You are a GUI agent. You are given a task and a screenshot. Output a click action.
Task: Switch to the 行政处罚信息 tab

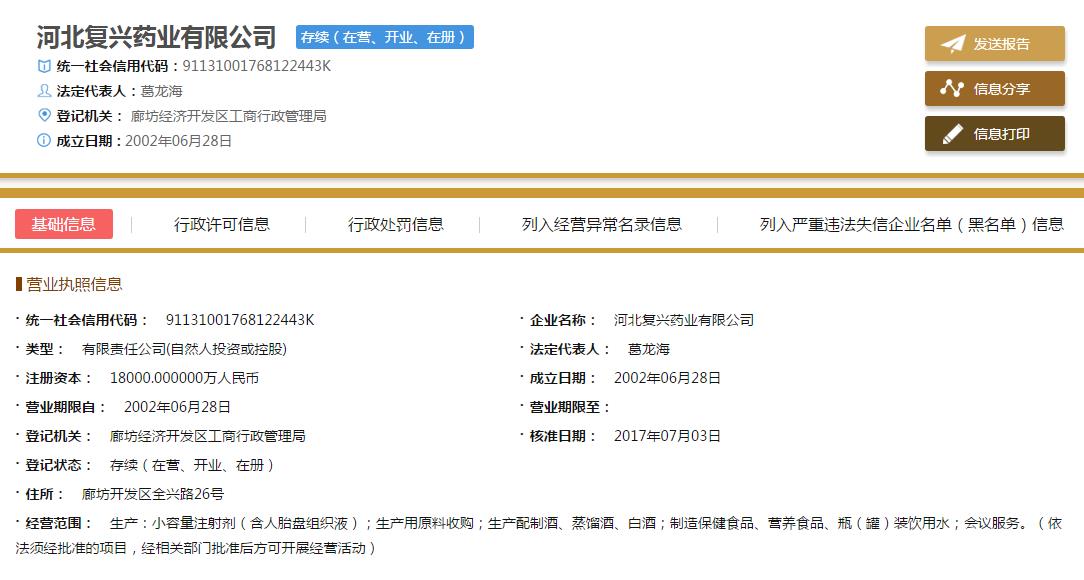point(395,224)
